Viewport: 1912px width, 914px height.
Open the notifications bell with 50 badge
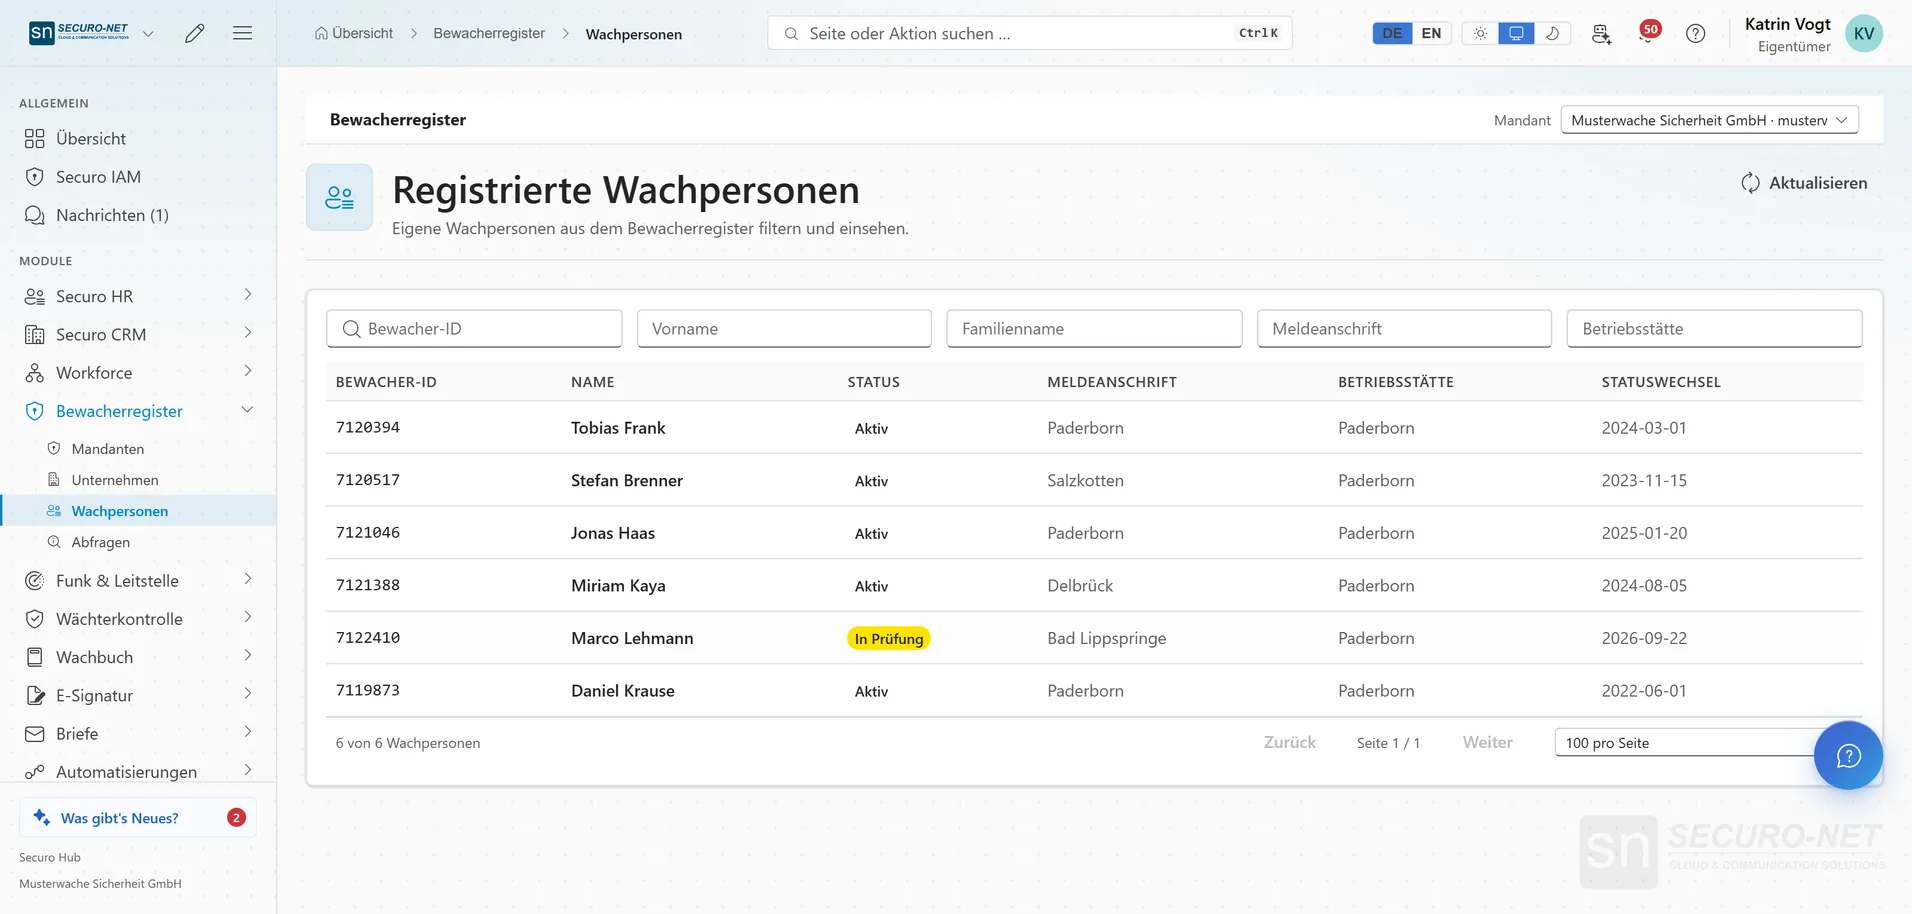coord(1649,32)
